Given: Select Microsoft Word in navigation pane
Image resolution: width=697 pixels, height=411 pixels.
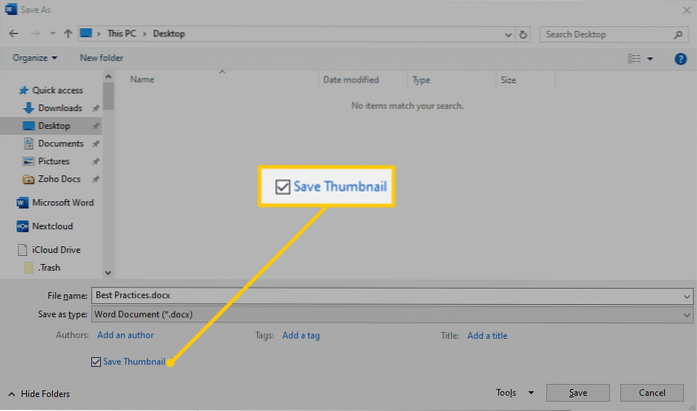Looking at the screenshot, I should pyautogui.click(x=55, y=203).
